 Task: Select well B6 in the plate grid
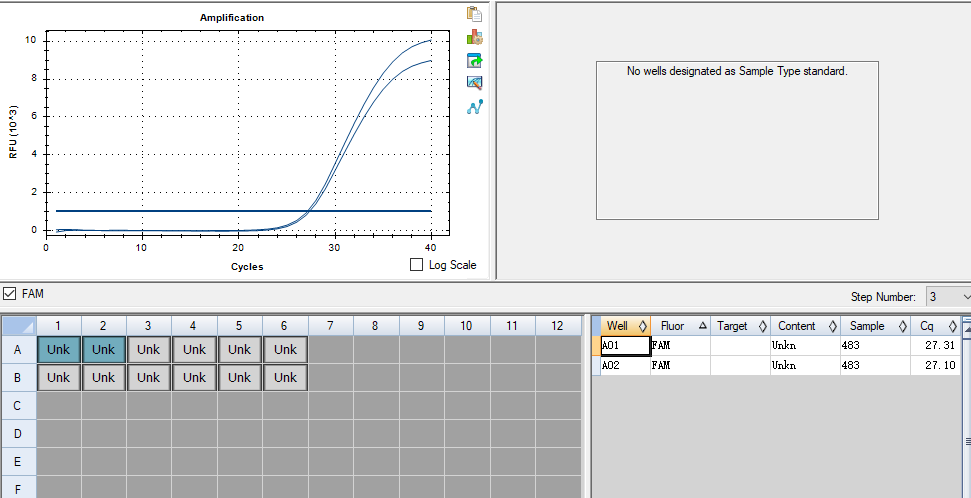point(285,377)
